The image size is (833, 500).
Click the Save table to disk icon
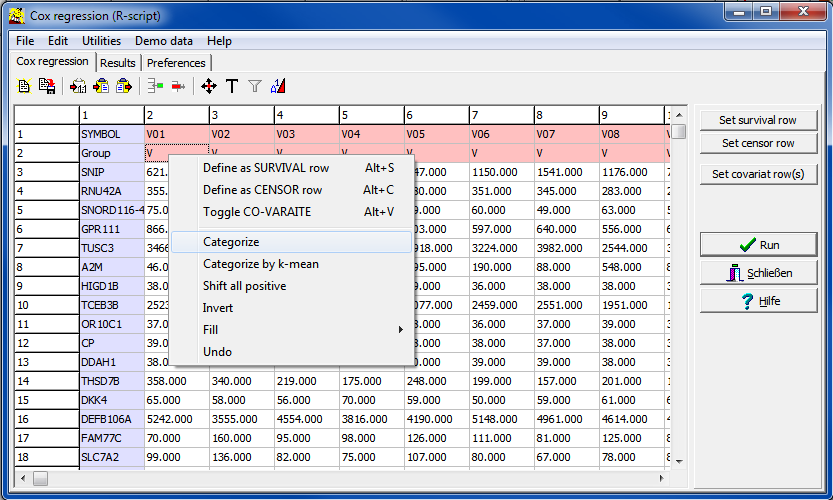click(47, 86)
